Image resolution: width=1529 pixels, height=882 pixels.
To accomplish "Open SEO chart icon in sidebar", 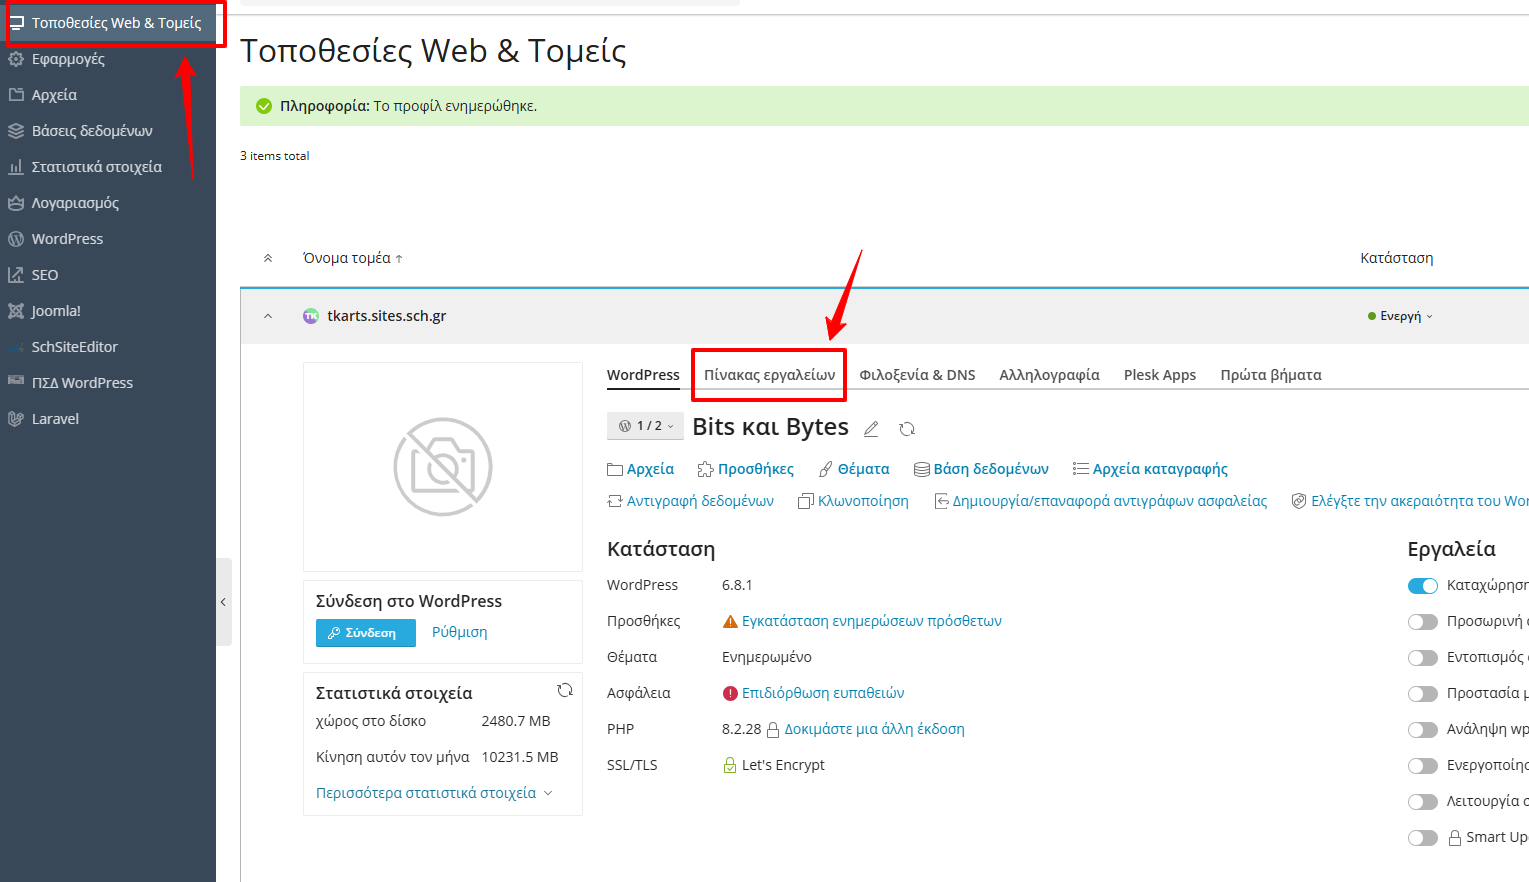I will (16, 275).
